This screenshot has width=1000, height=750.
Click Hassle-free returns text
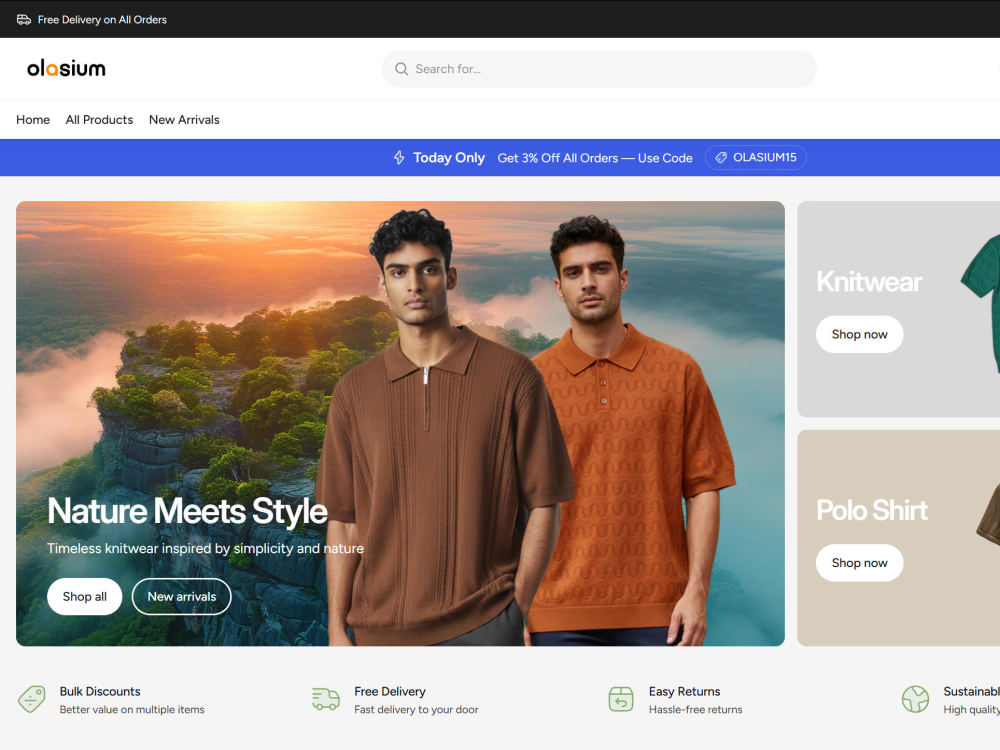695,710
